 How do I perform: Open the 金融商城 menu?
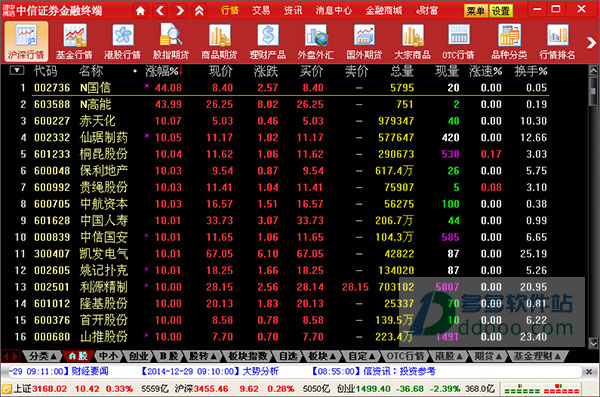[384, 10]
